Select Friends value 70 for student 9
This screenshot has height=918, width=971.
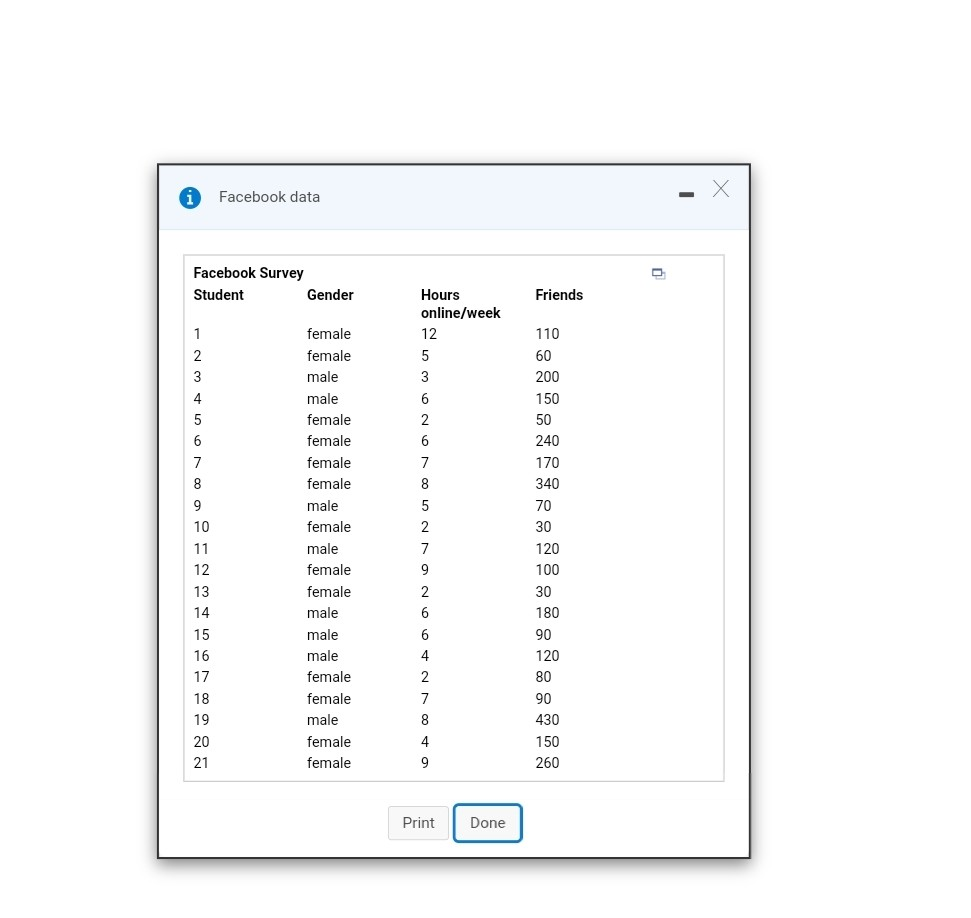click(543, 505)
